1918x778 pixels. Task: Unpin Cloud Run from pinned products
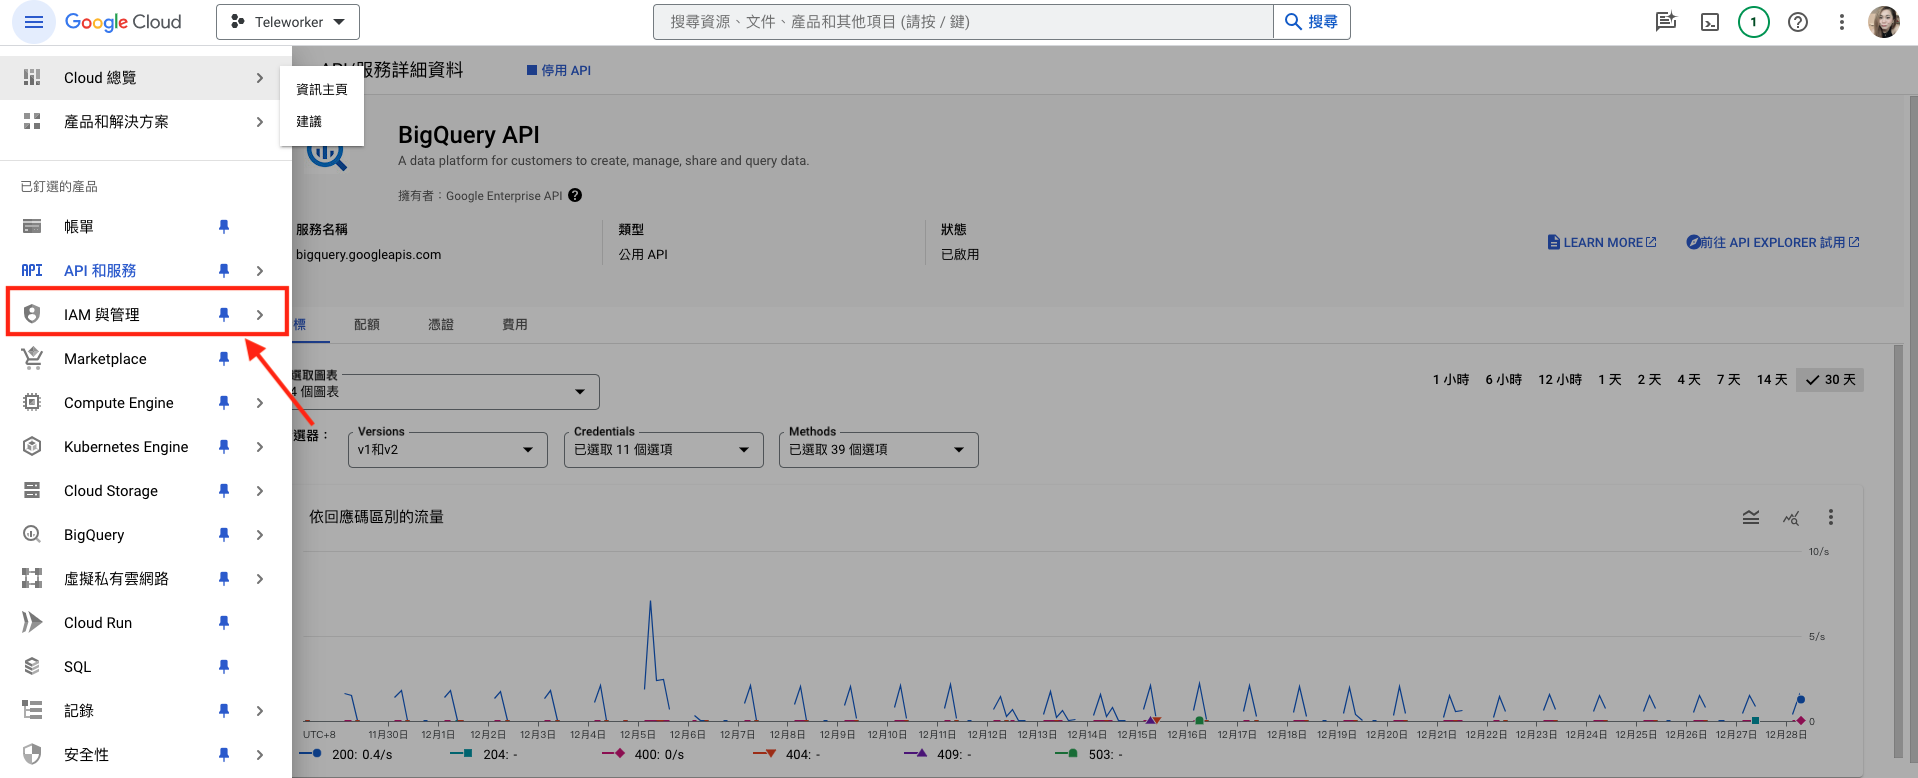click(224, 622)
